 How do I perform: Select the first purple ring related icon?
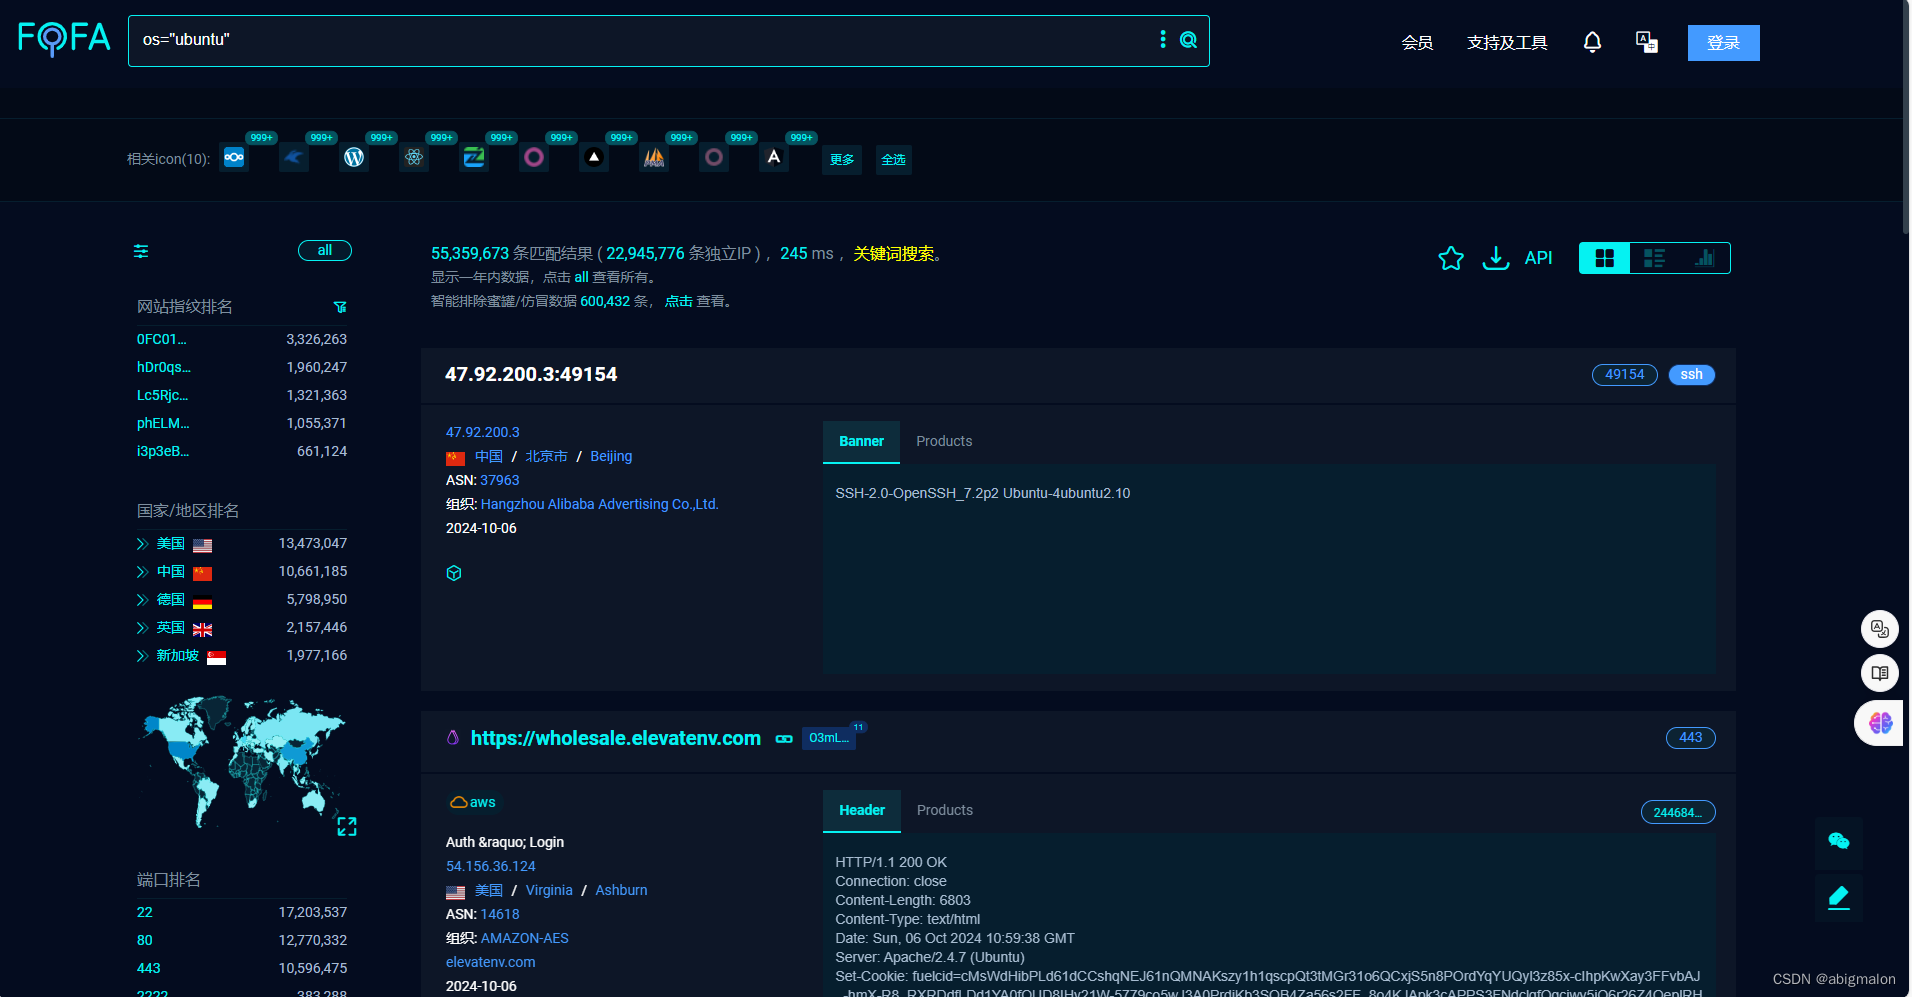pyautogui.click(x=534, y=157)
